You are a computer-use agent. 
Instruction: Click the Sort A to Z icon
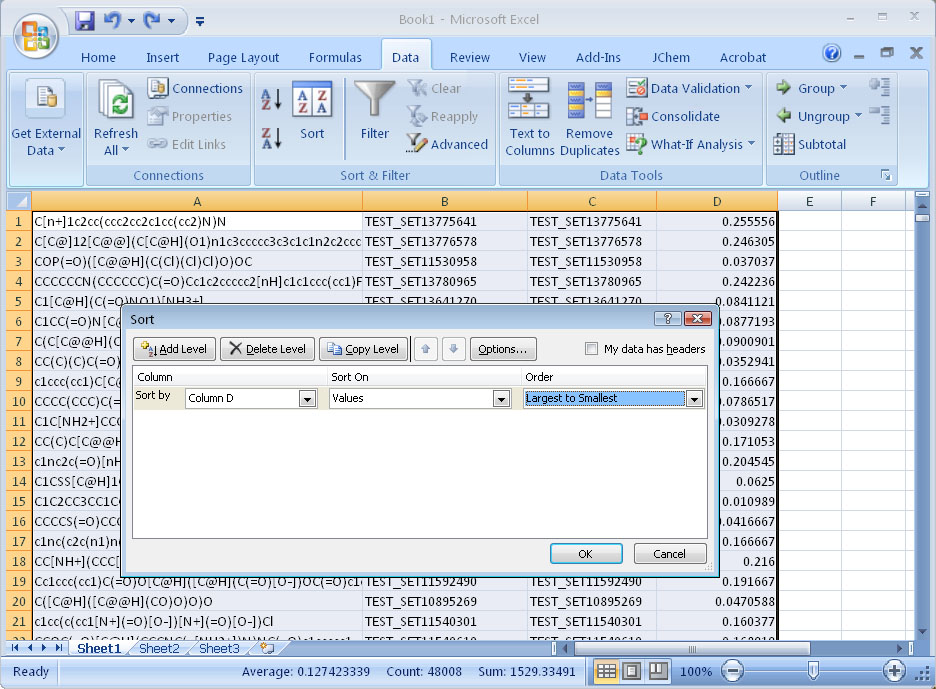pyautogui.click(x=271, y=99)
